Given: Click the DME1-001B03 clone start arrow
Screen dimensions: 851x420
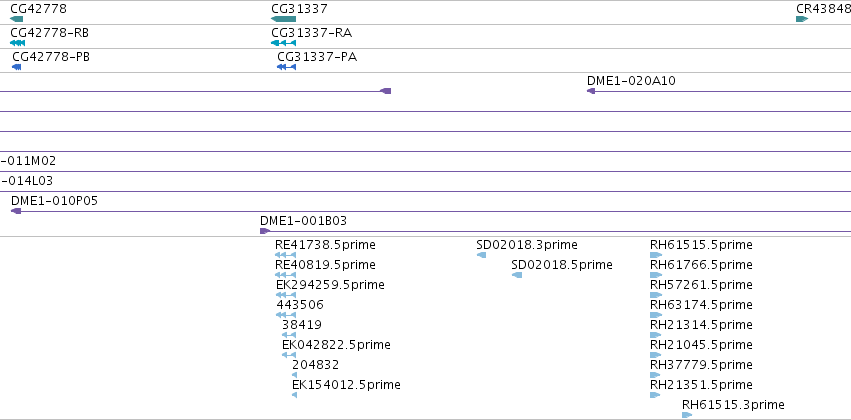Looking at the screenshot, I should [265, 231].
